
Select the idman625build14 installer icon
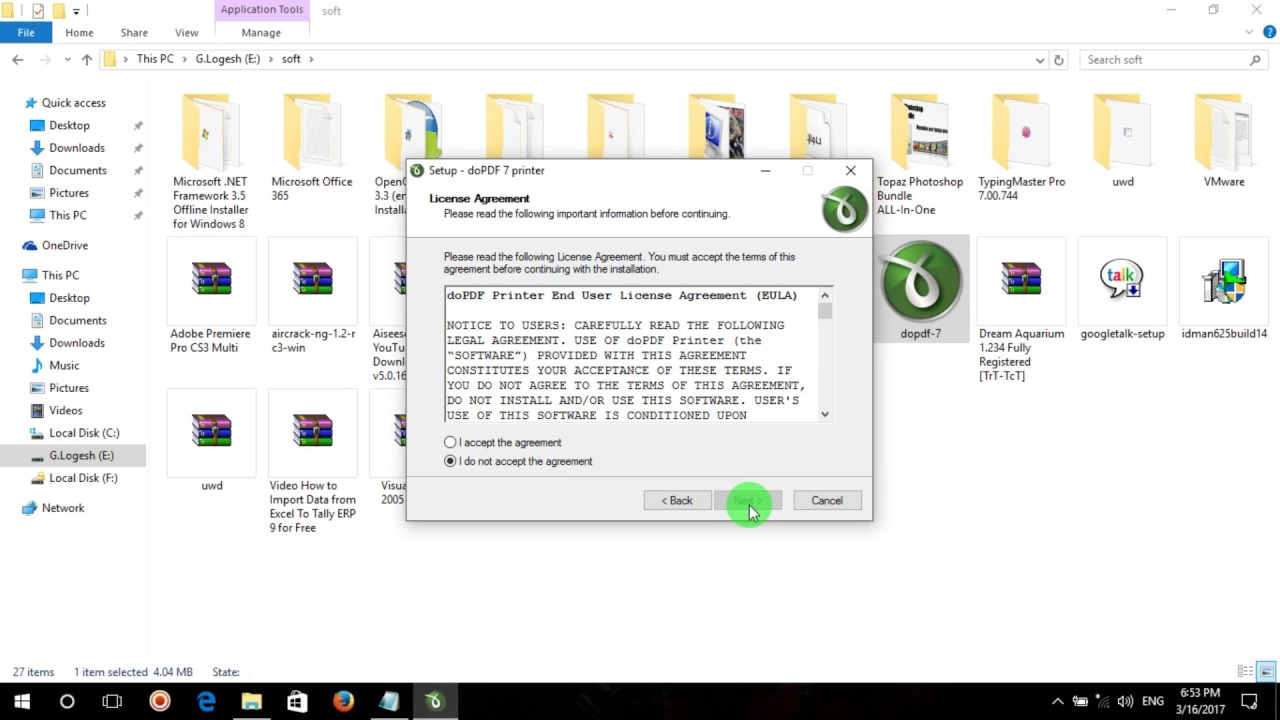pos(1224,280)
